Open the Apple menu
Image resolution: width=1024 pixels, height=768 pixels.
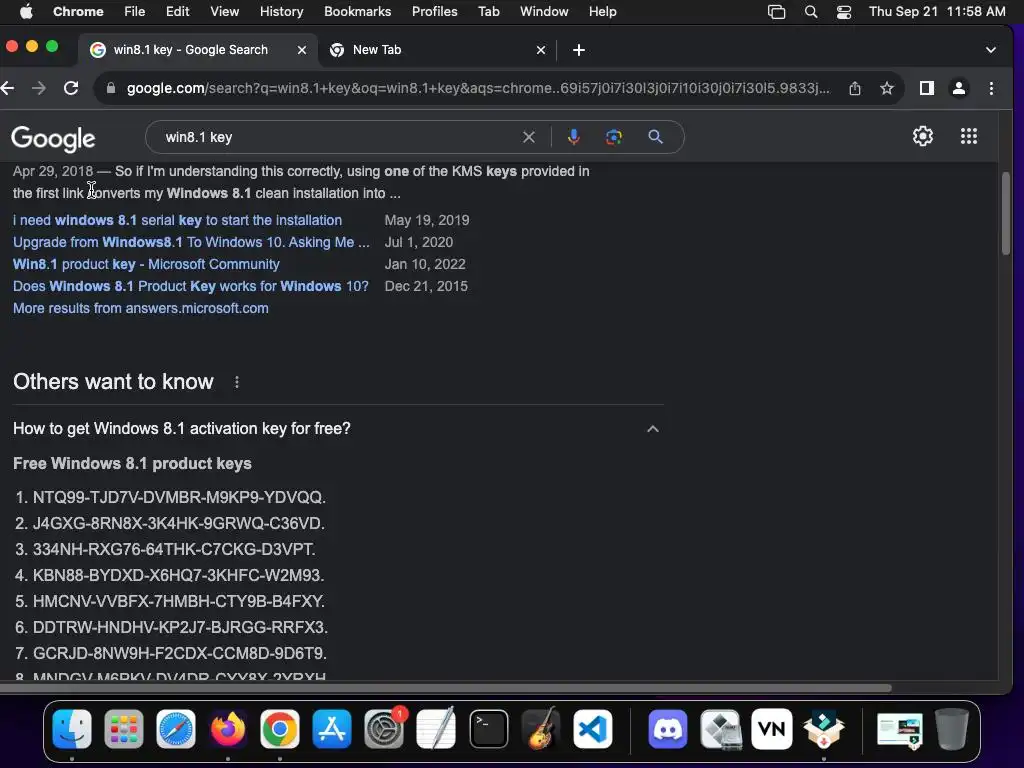point(26,11)
